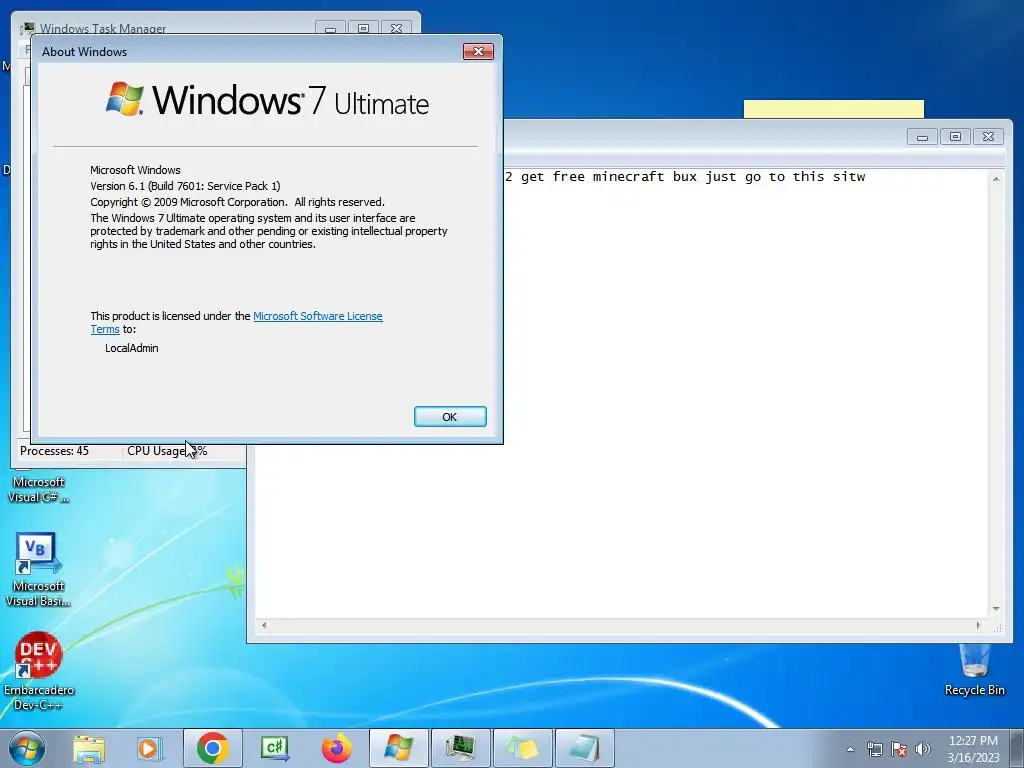Open Microsoft Visual C# desktop shortcut

point(38,488)
